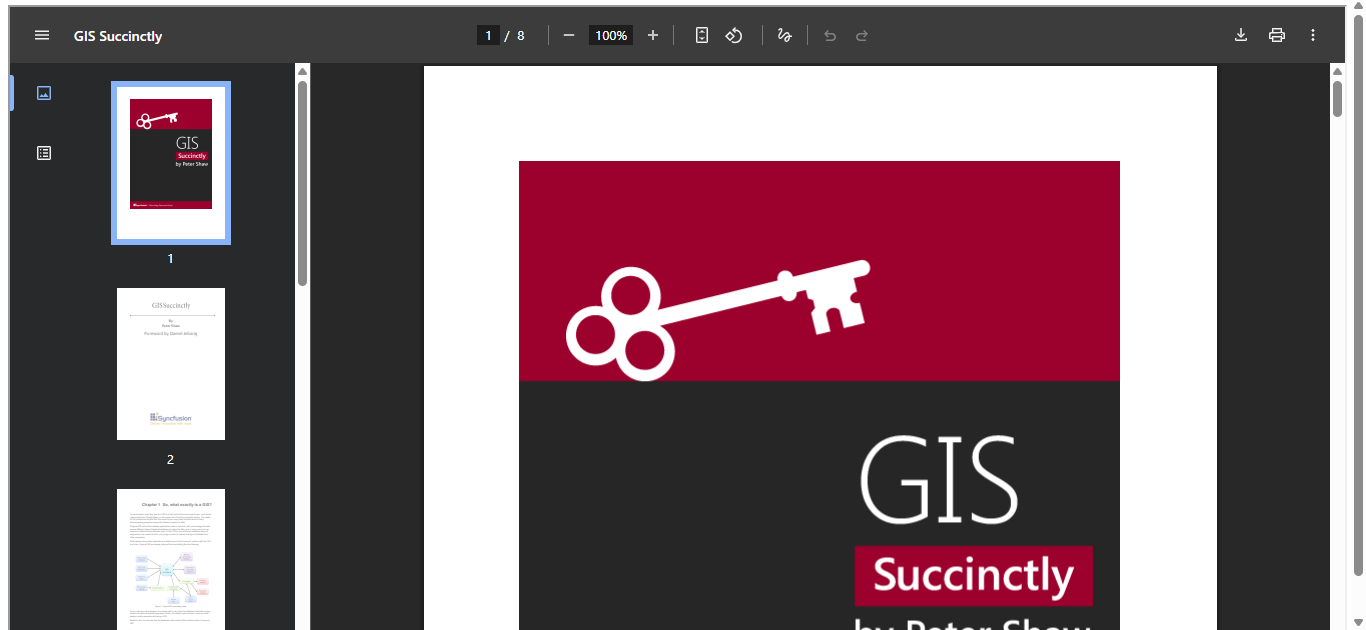Select the draw annotation tool

pos(785,35)
